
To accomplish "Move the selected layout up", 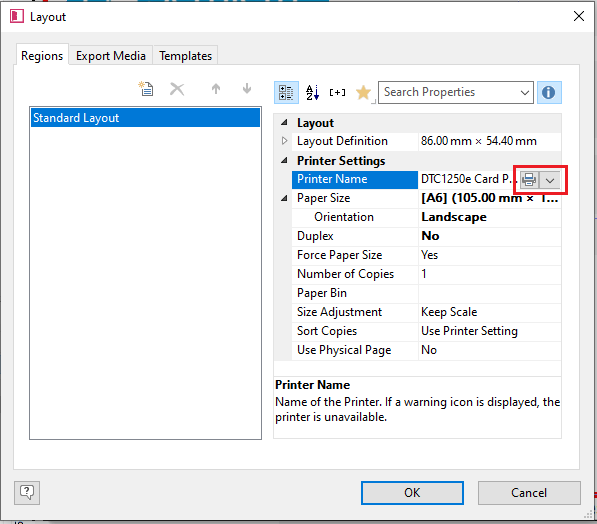I will point(216,89).
